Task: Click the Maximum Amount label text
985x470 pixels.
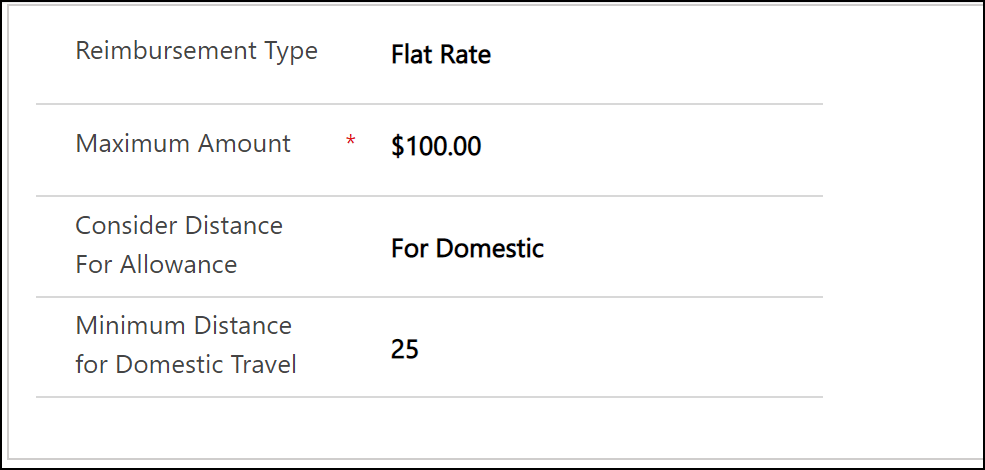Action: click(x=183, y=144)
